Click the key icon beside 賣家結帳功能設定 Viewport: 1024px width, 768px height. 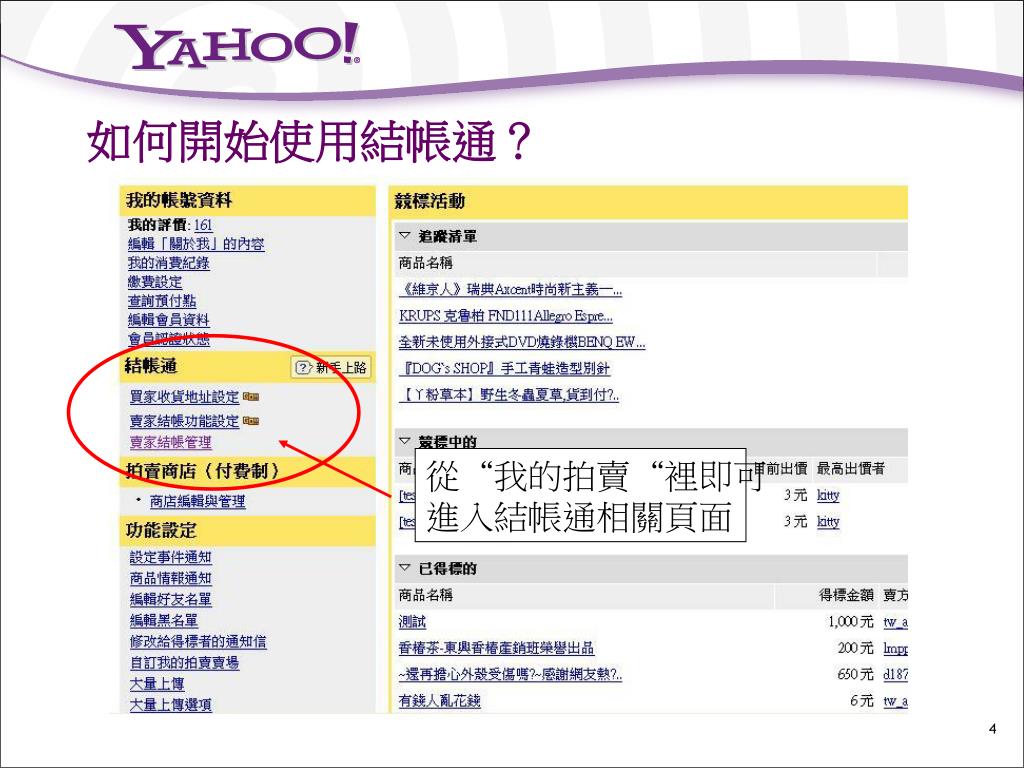pos(251,421)
